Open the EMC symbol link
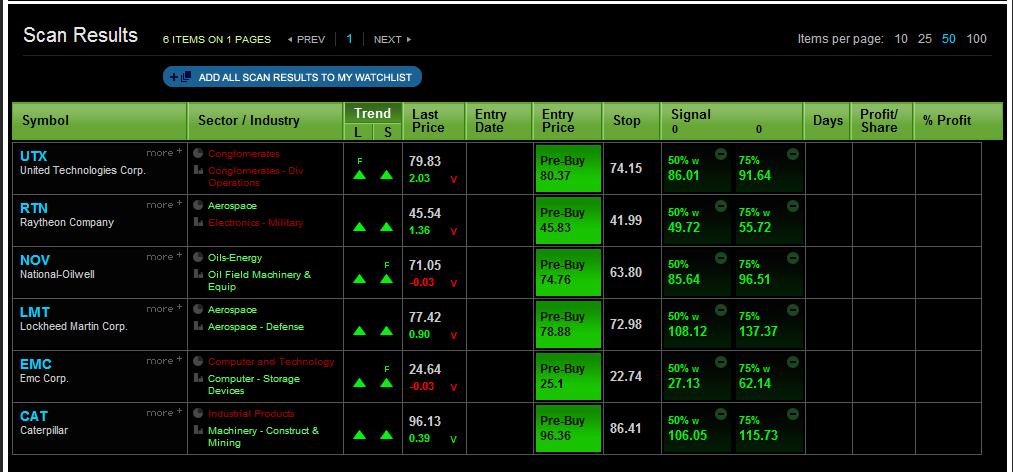The width and height of the screenshot is (1013, 472). (x=36, y=364)
